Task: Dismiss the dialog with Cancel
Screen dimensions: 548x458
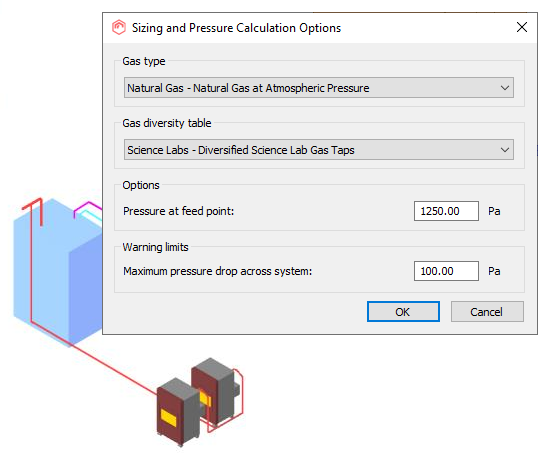Action: click(x=487, y=312)
